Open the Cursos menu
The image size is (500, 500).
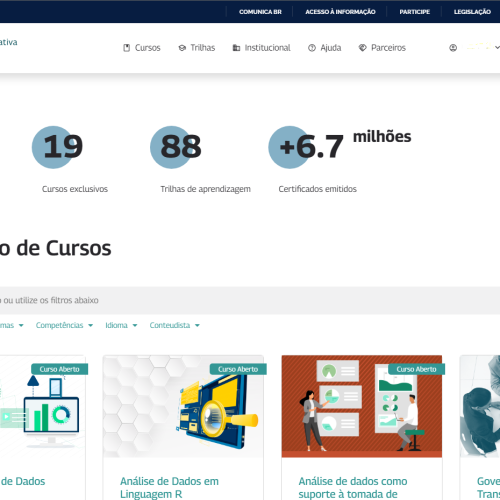coord(142,48)
